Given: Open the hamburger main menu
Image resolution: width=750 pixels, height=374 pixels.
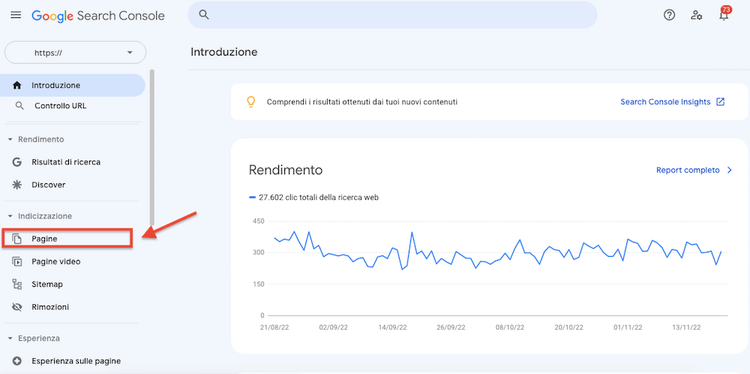Looking at the screenshot, I should 16,15.
